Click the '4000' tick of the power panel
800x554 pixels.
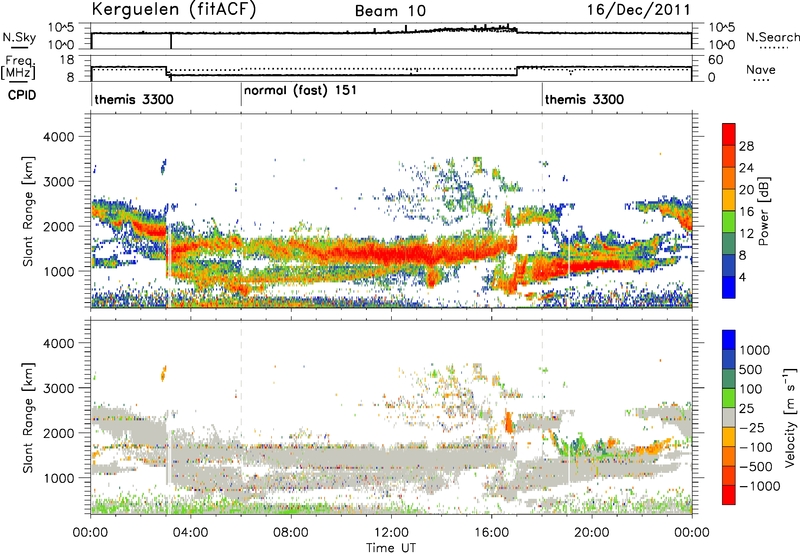tap(58, 137)
